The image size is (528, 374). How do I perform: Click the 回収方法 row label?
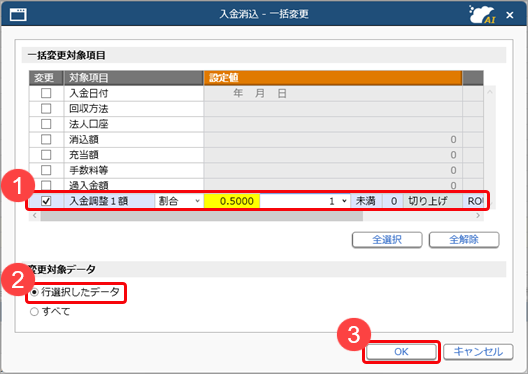click(89, 109)
